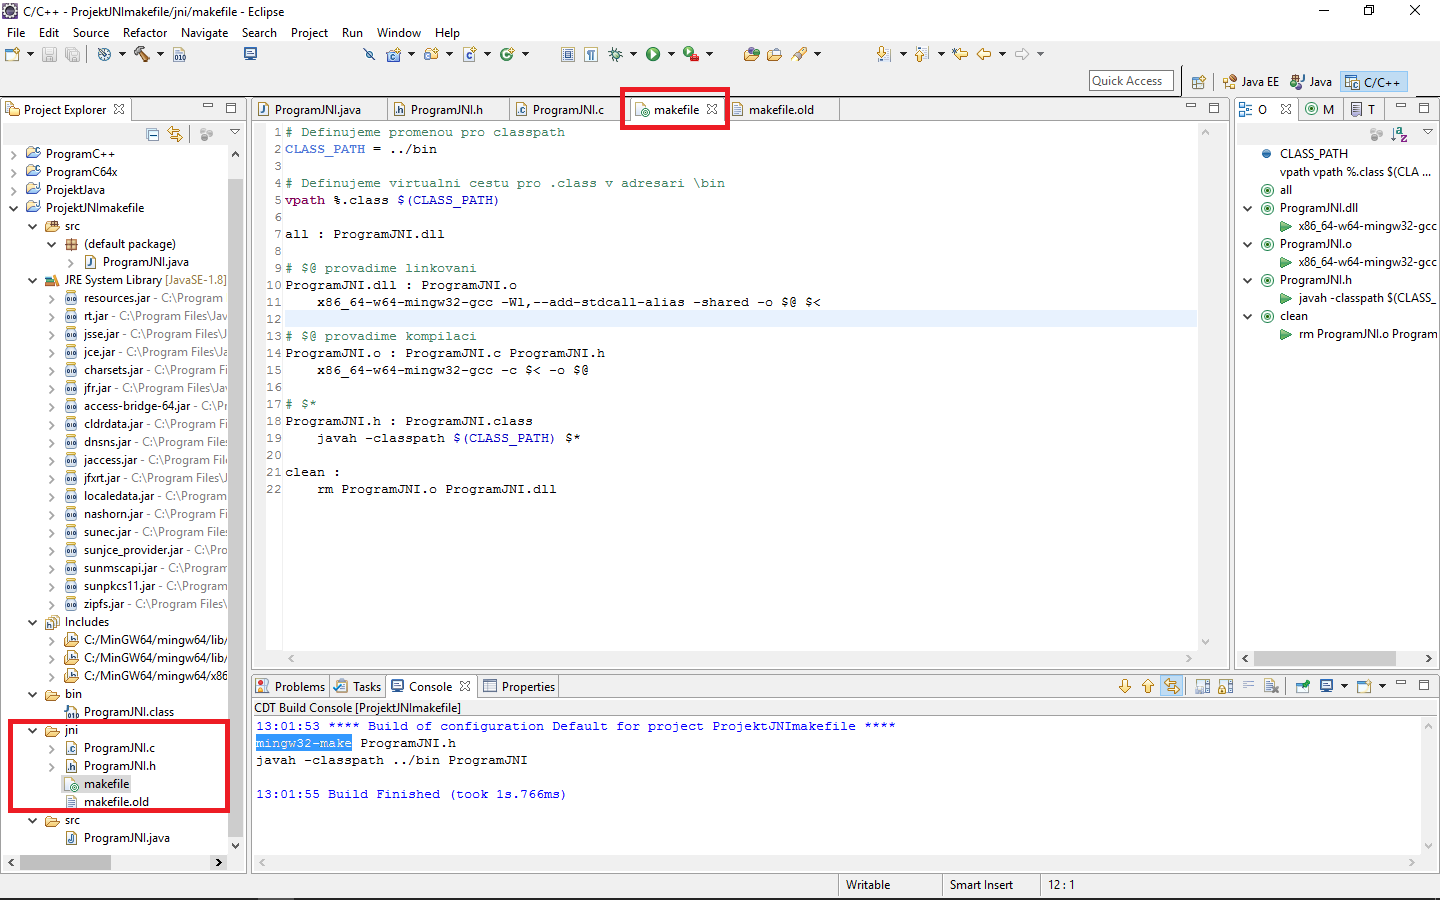
Task: Show whitespace characters in the editor
Action: (592, 54)
